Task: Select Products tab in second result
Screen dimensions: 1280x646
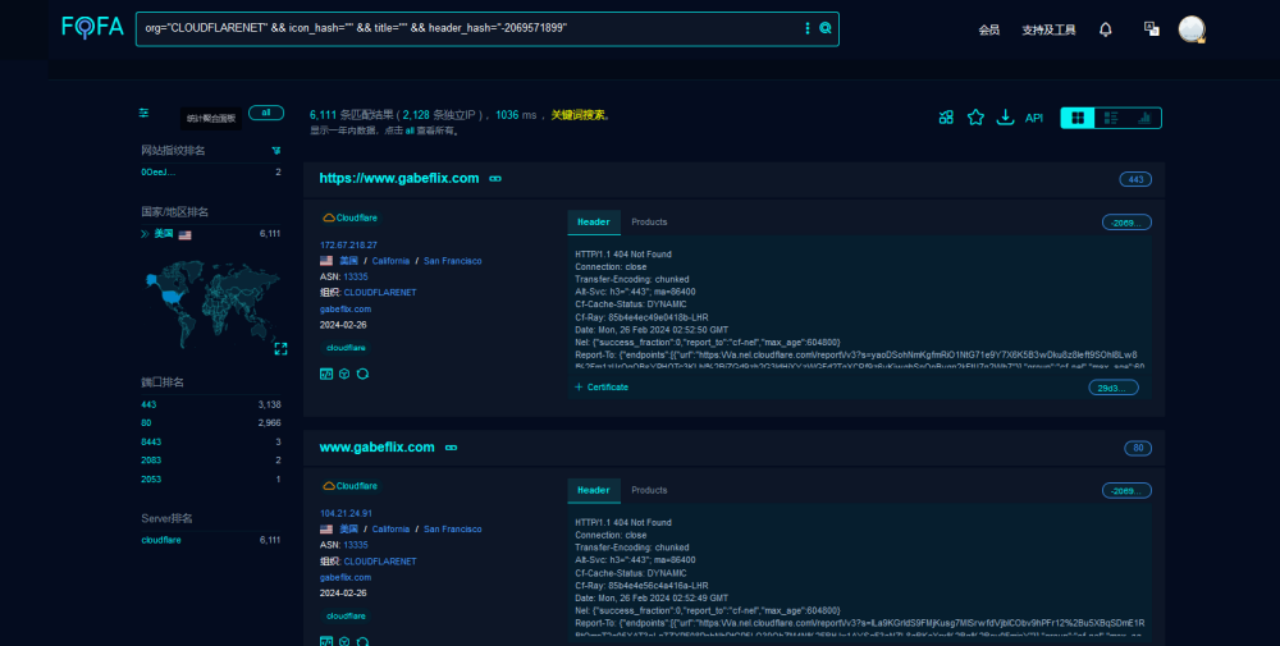Action: 649,490
